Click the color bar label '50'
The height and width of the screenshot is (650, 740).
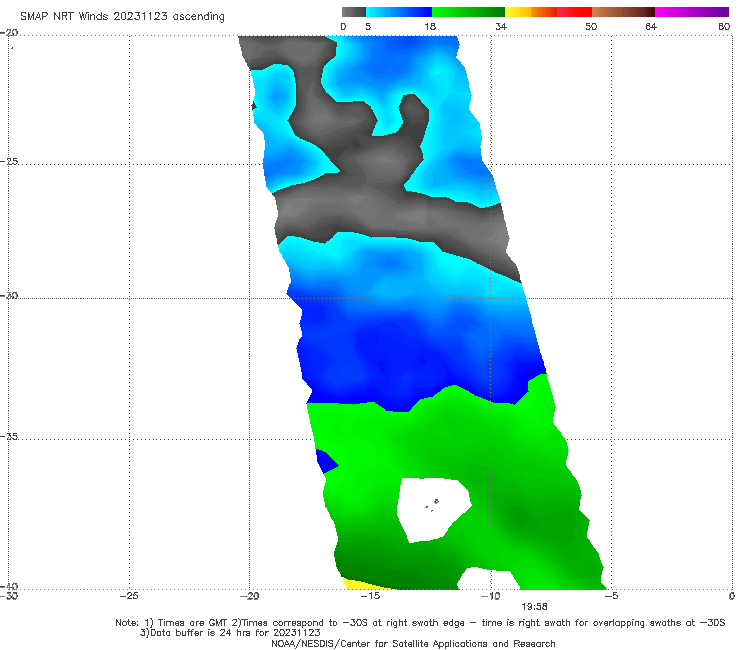(591, 26)
